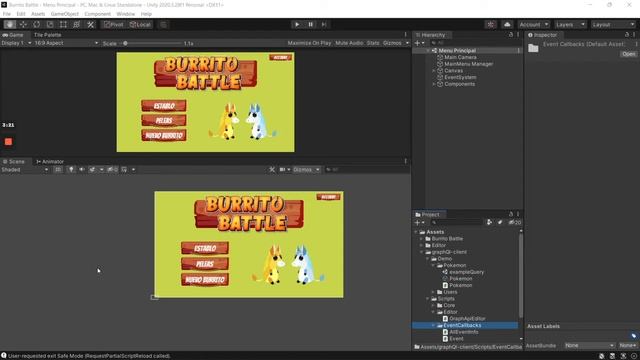The width and height of the screenshot is (640, 360).
Task: Lock the Inspector panel
Action: coord(627,35)
